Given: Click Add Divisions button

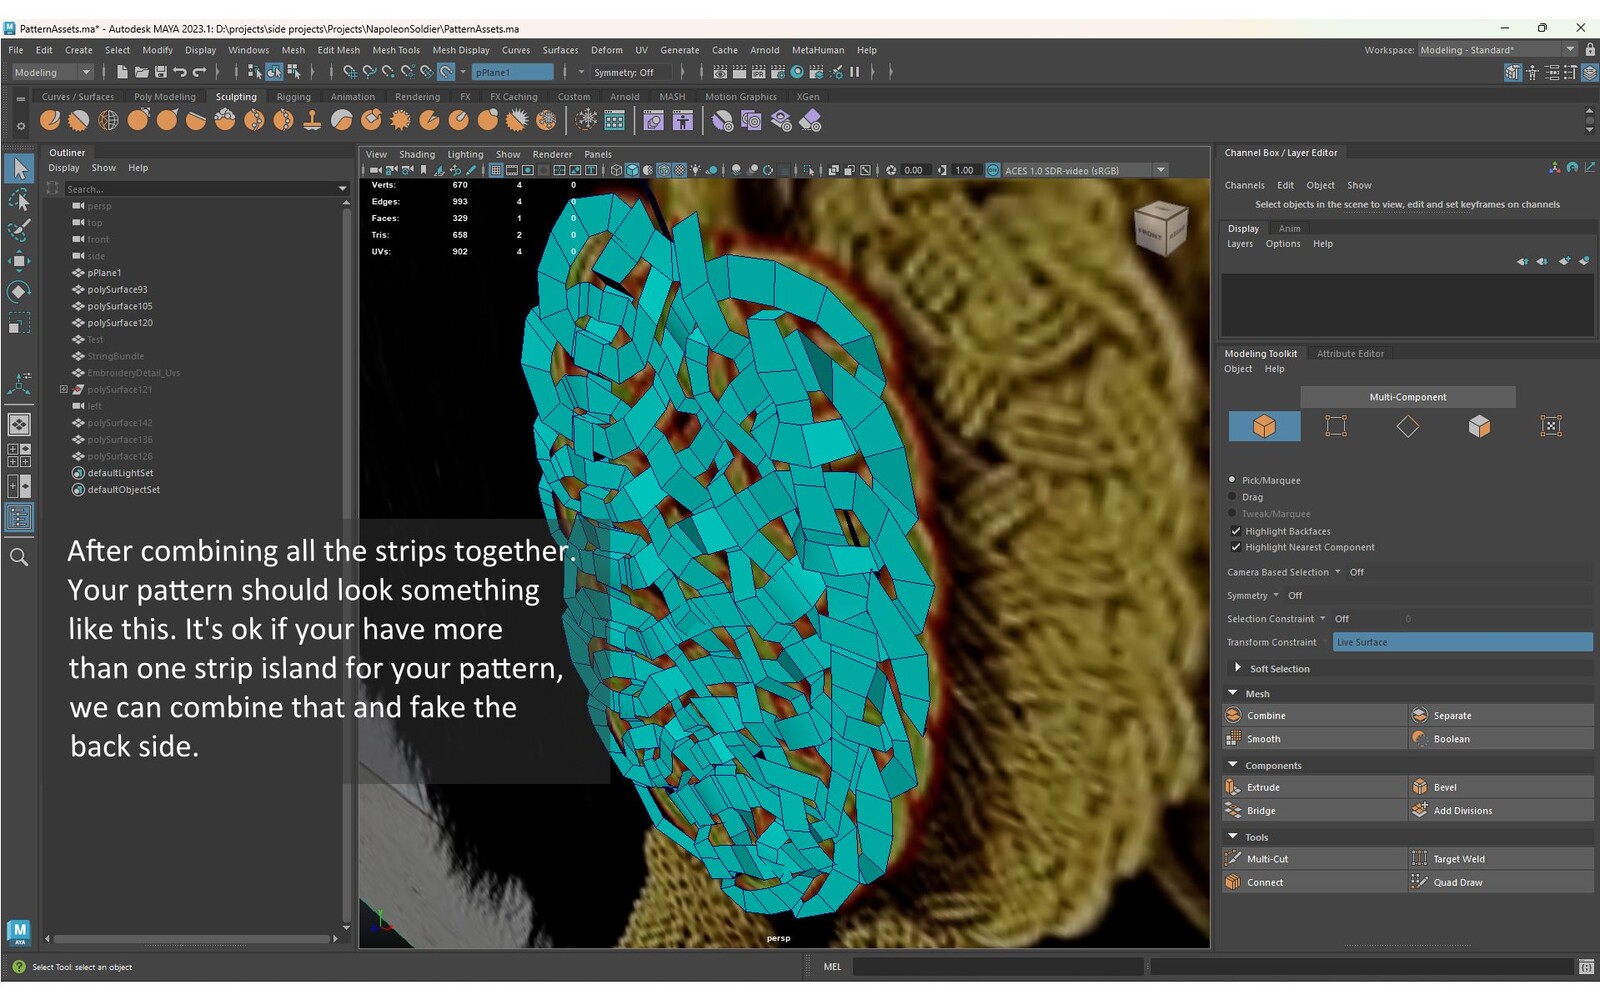Looking at the screenshot, I should click(x=1501, y=811).
